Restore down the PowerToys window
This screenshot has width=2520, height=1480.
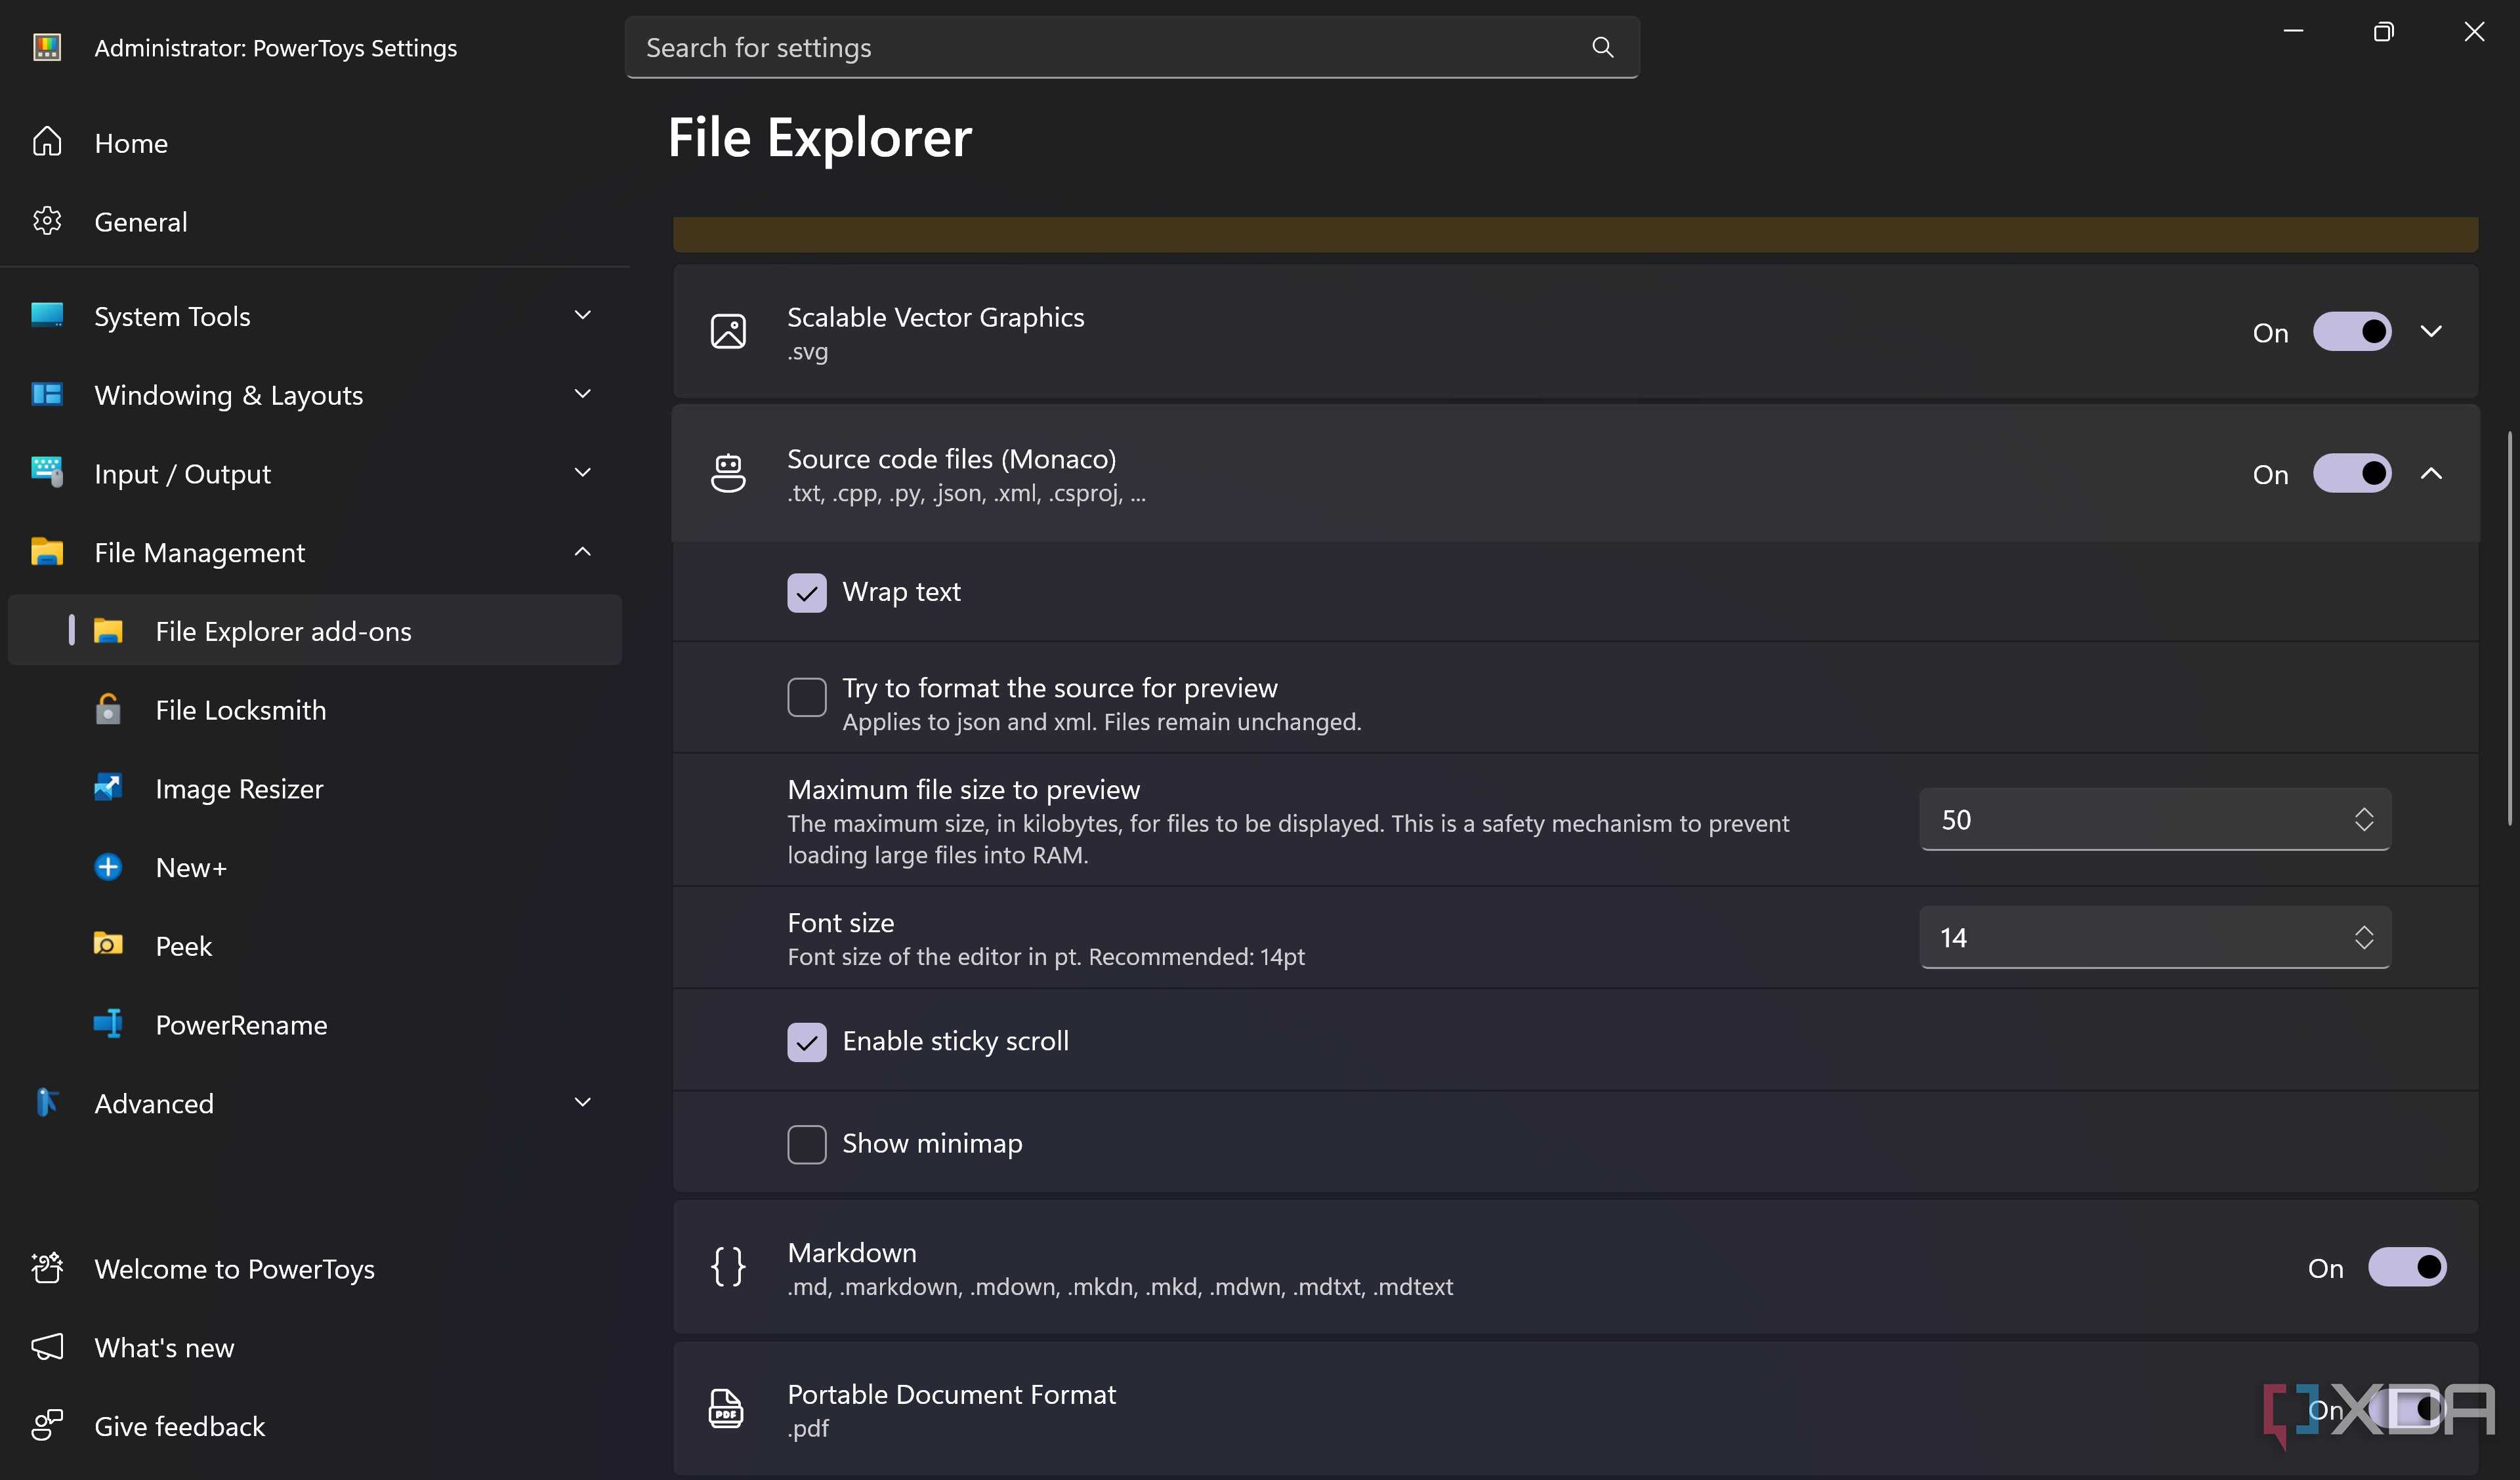click(2383, 32)
